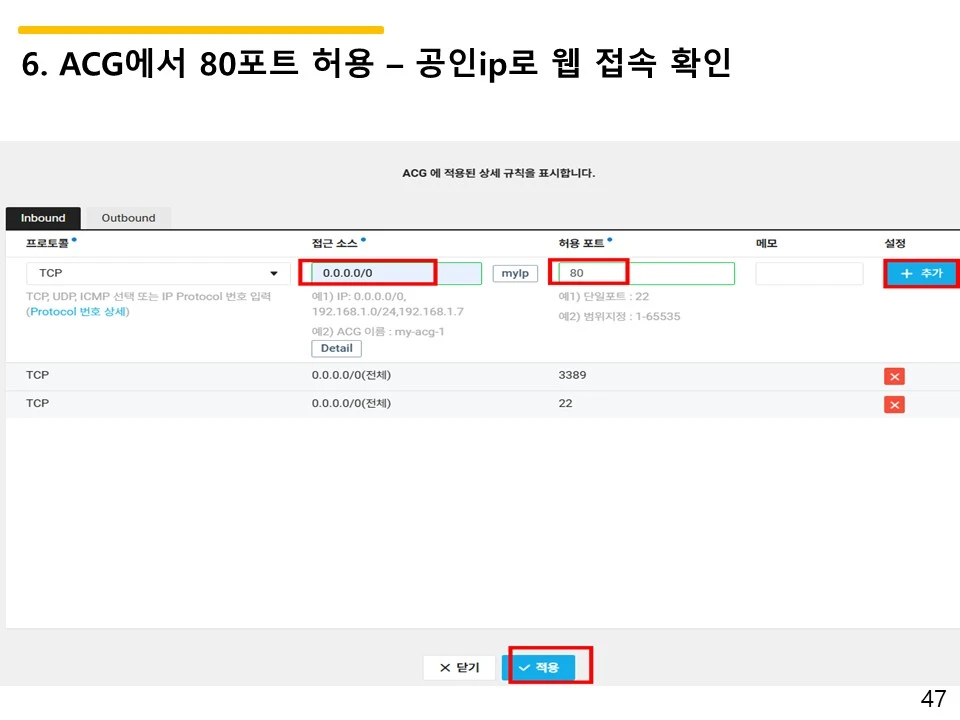Switch to the Outbound tab

(127, 217)
